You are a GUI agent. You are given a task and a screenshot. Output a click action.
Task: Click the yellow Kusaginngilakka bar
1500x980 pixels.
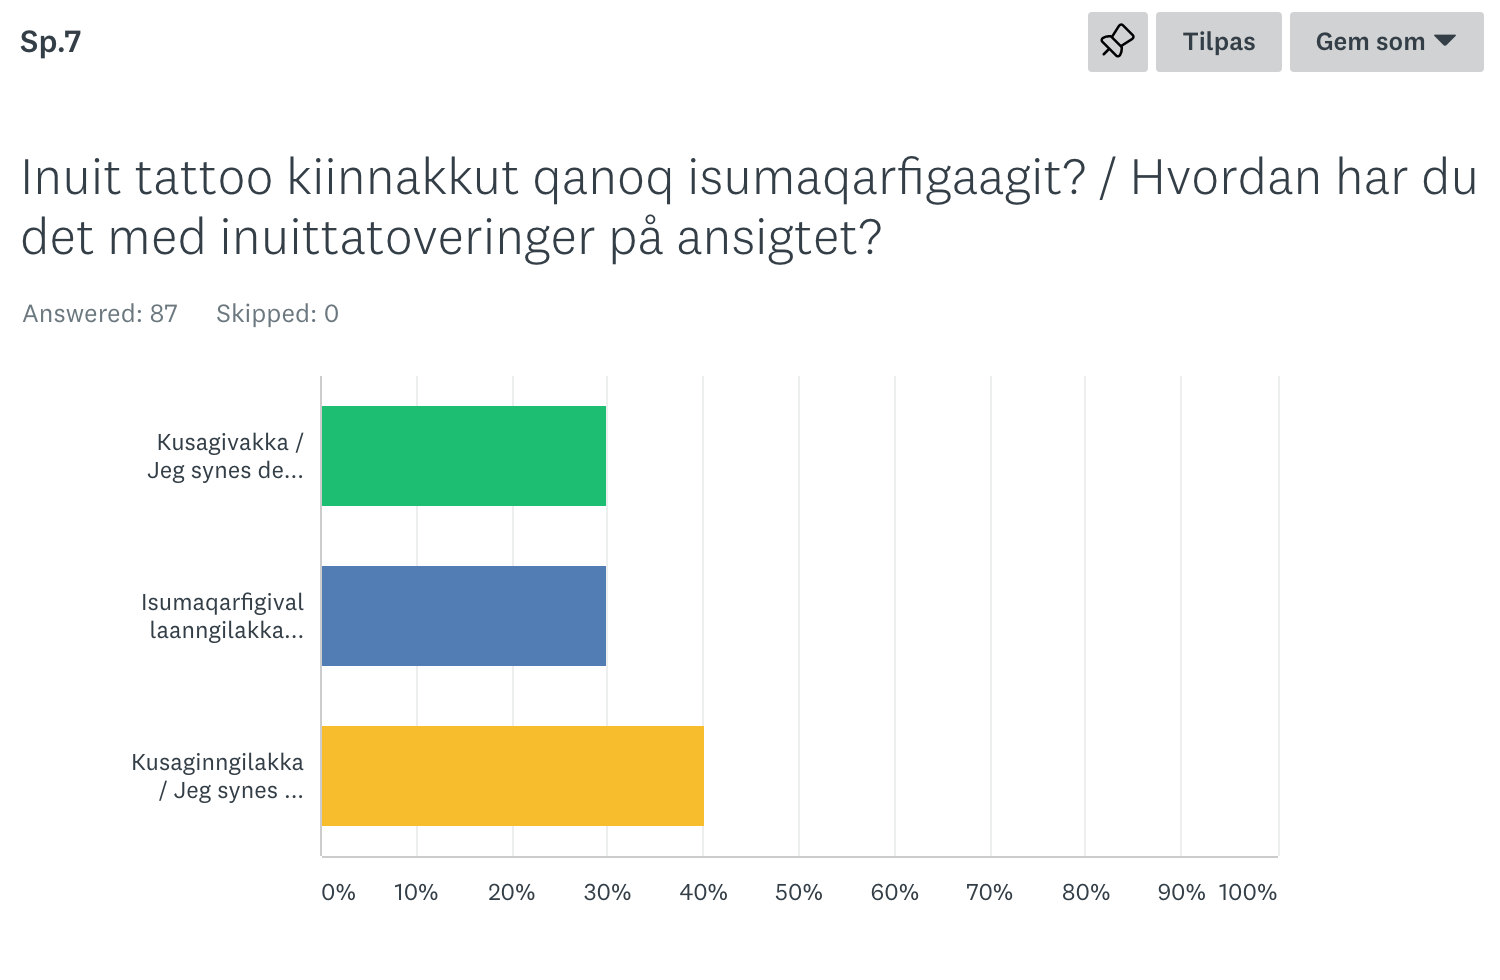(x=512, y=776)
